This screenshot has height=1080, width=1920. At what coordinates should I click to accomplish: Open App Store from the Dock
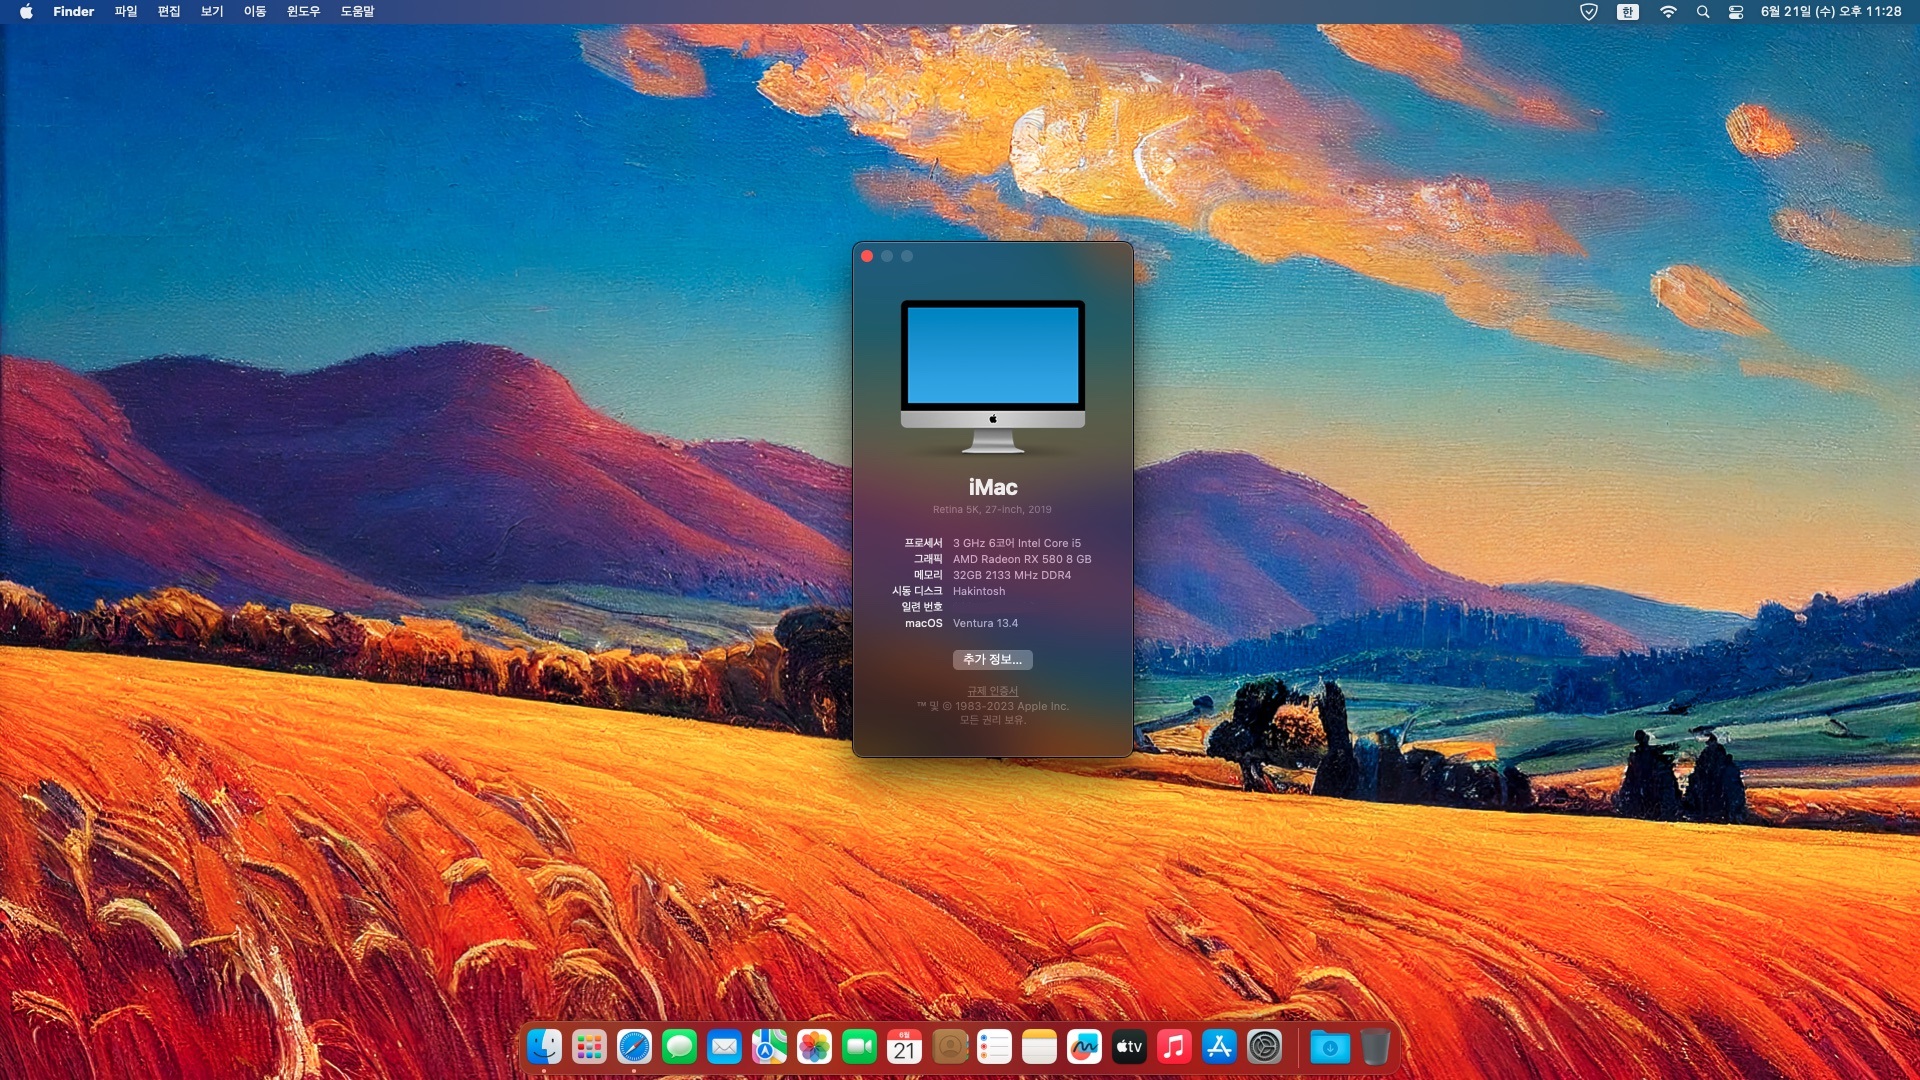(1219, 1047)
